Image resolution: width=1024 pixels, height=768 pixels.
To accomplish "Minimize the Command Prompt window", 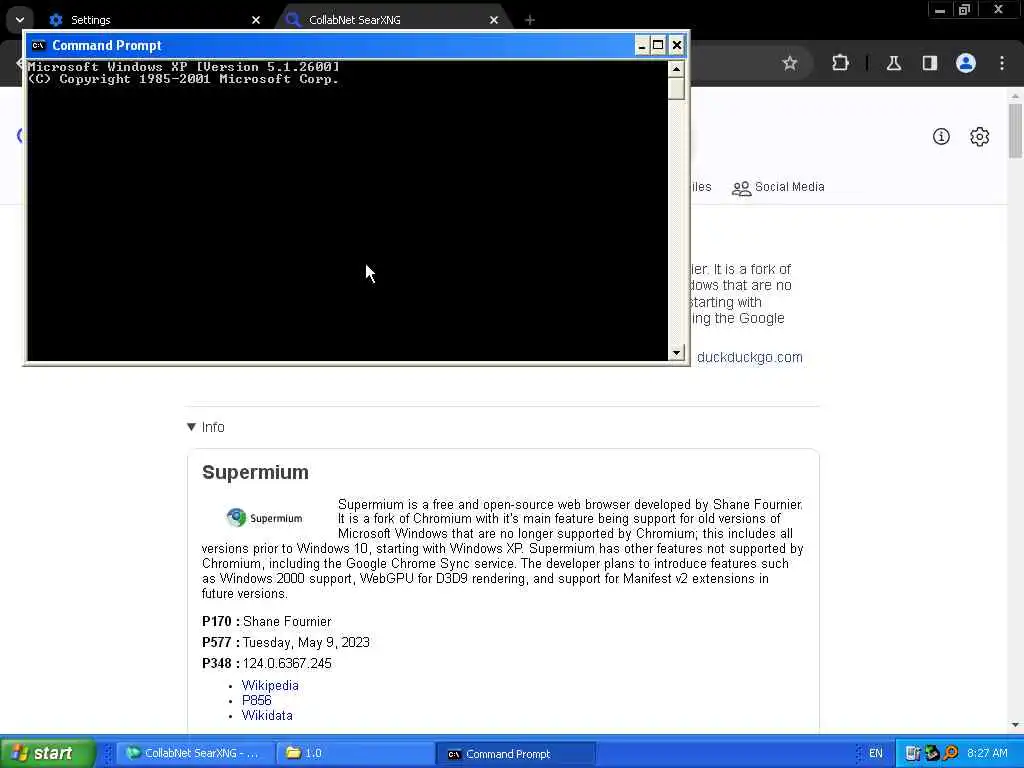I will coord(641,45).
